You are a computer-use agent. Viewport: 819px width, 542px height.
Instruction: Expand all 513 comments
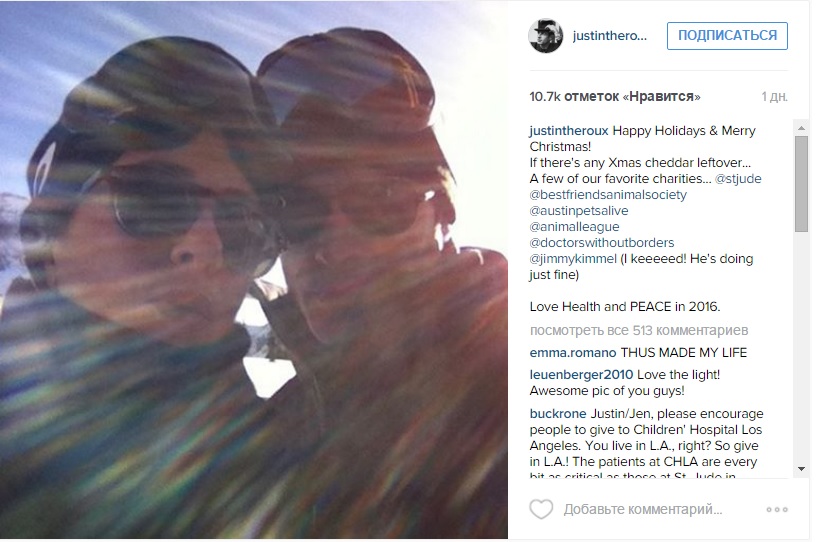[639, 331]
